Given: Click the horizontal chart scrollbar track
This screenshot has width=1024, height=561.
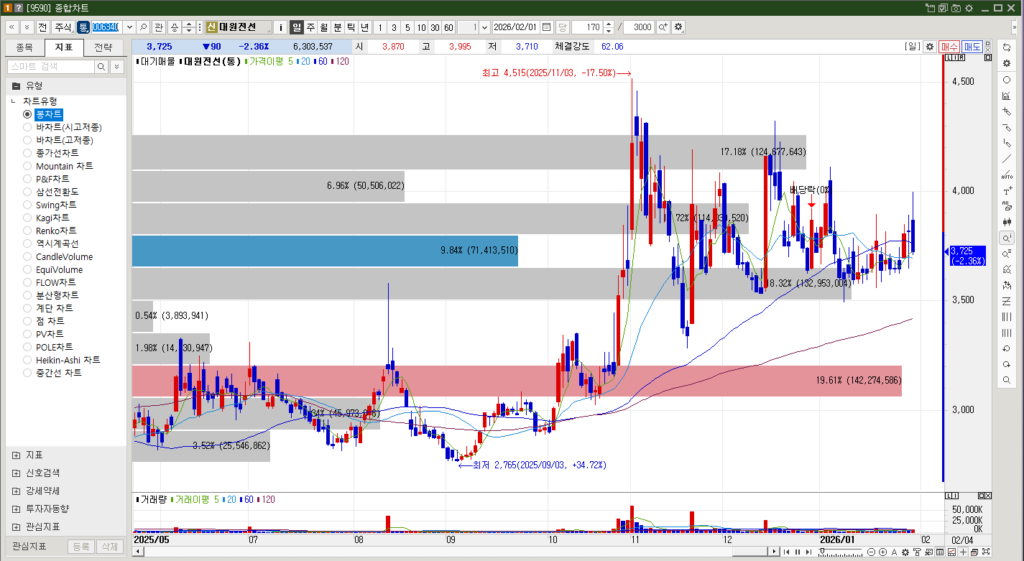Looking at the screenshot, I should [x=500, y=553].
